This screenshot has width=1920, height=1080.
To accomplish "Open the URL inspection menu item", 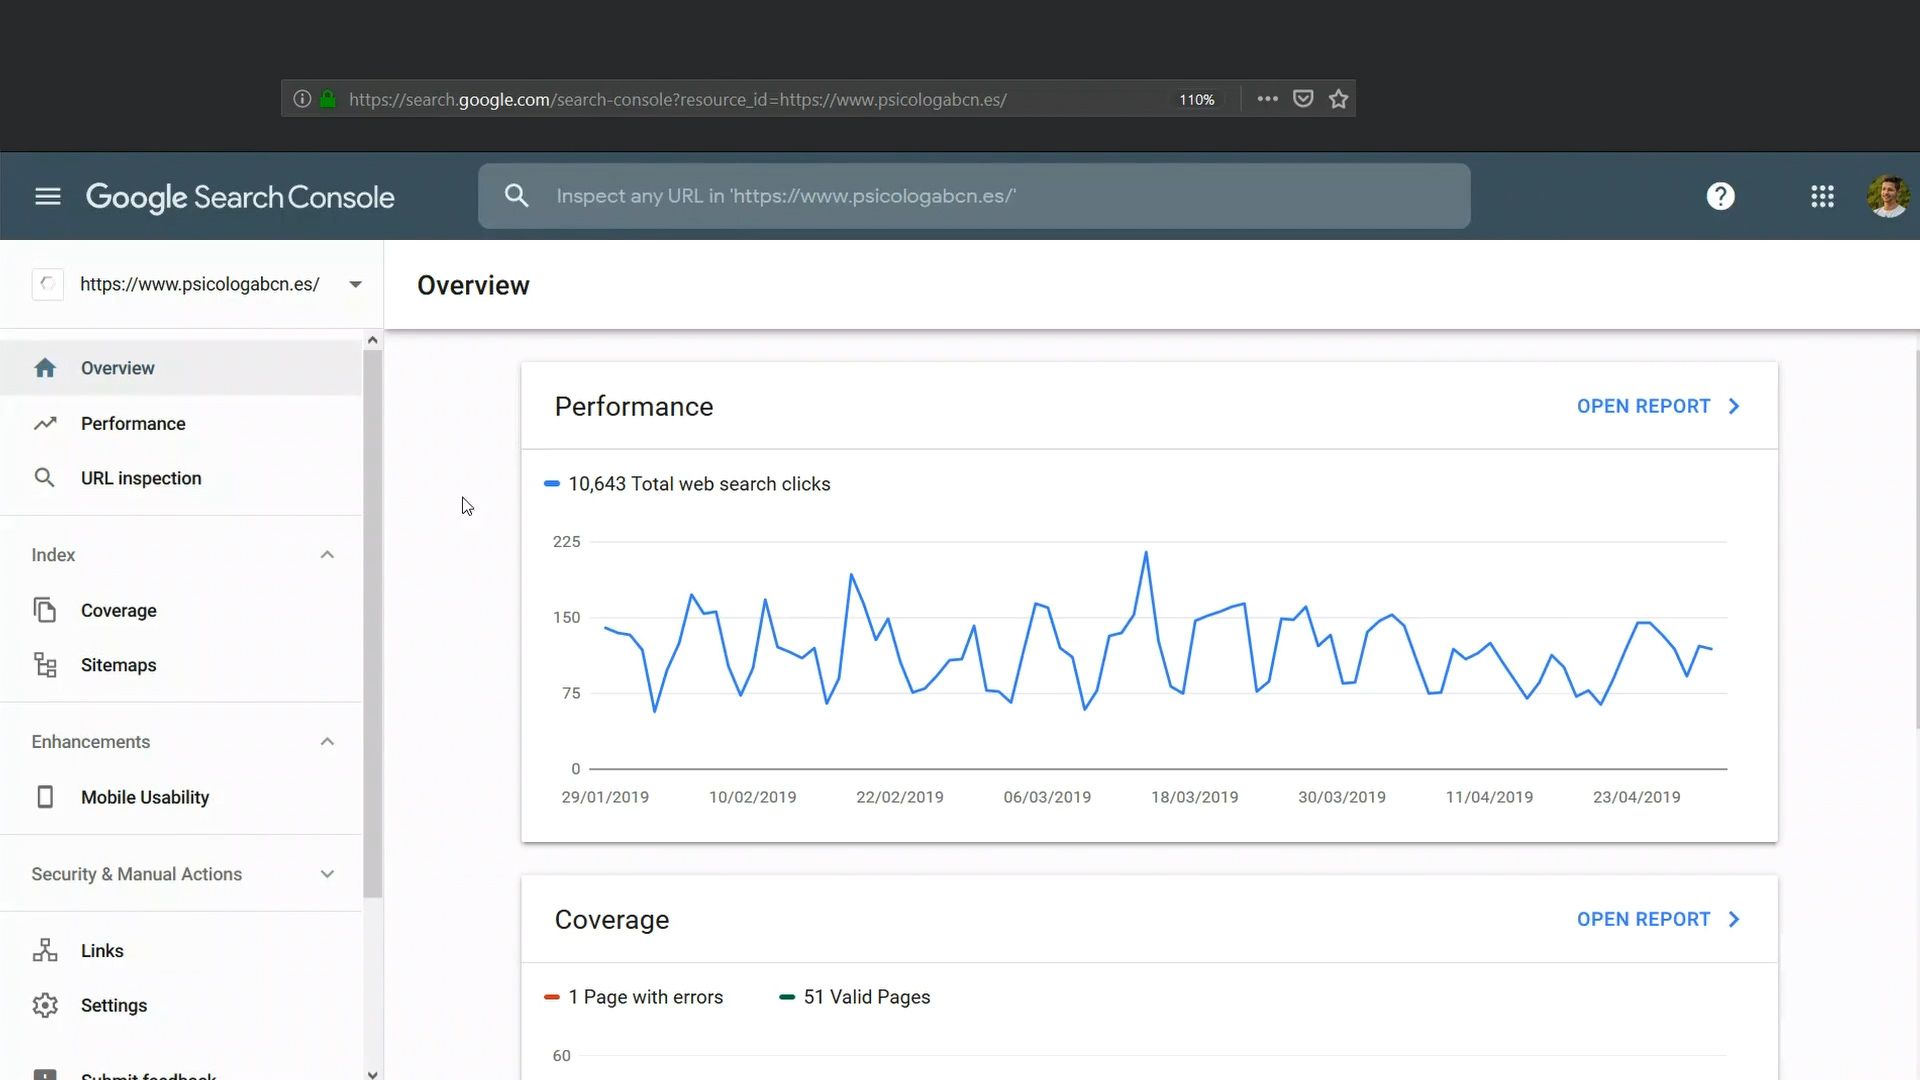I will pos(181,478).
